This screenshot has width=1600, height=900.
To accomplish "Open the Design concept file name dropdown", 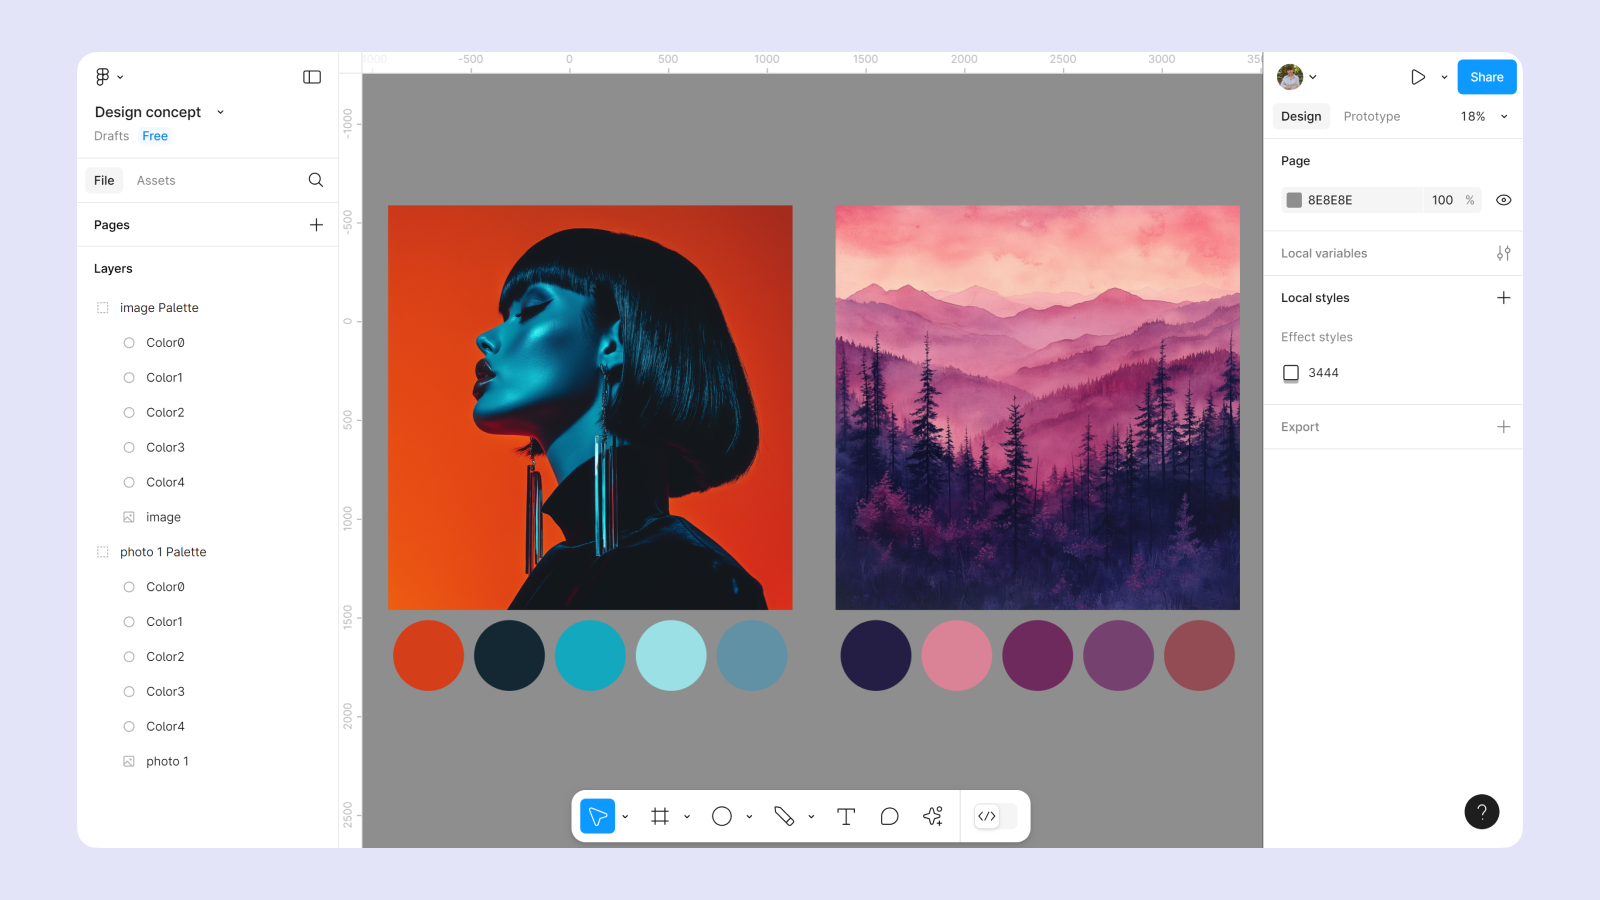I will [x=219, y=112].
